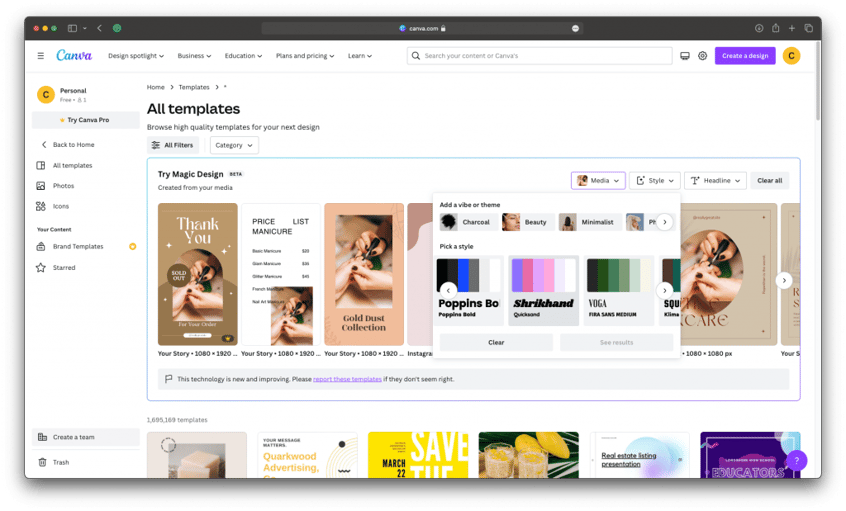Expand Education menu
Viewport: 846px width, 511px height.
(x=243, y=56)
